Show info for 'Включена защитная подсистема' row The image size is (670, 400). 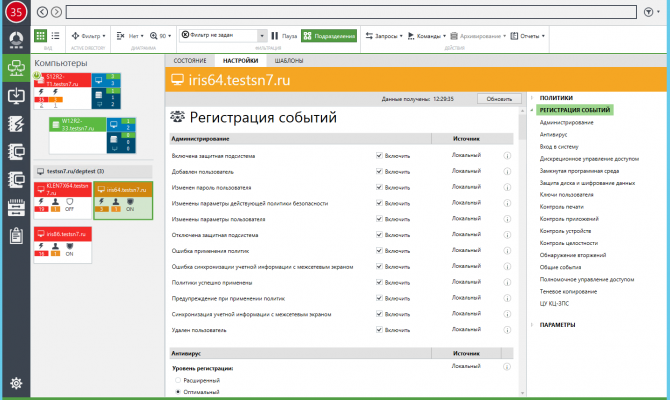tap(507, 156)
